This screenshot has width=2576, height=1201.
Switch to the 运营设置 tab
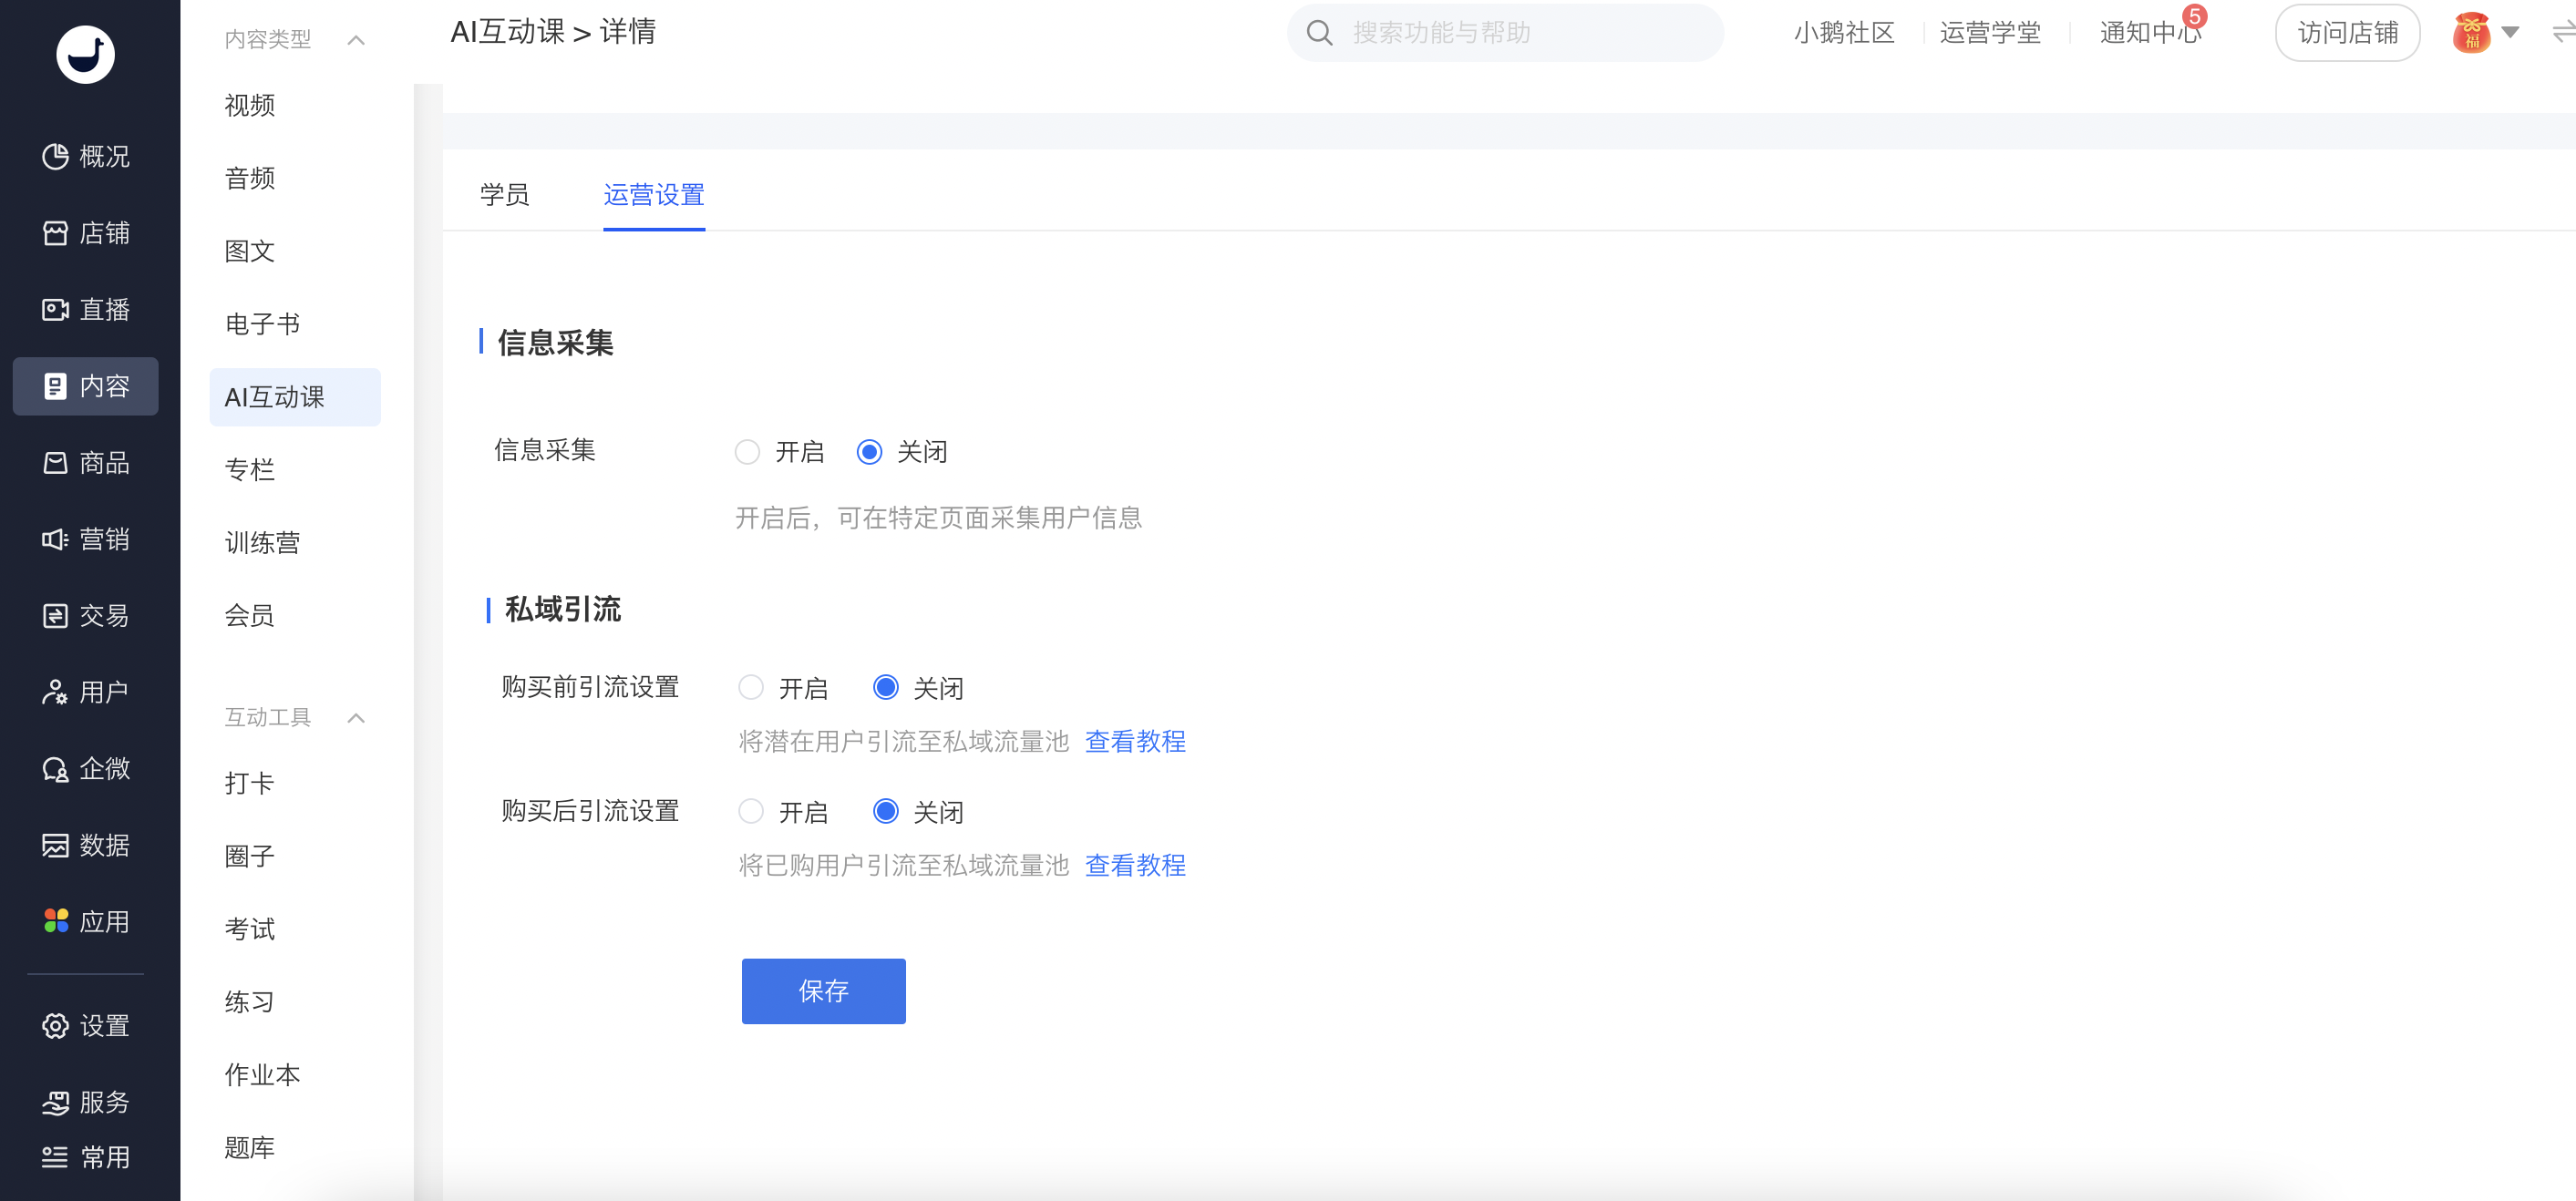point(654,194)
